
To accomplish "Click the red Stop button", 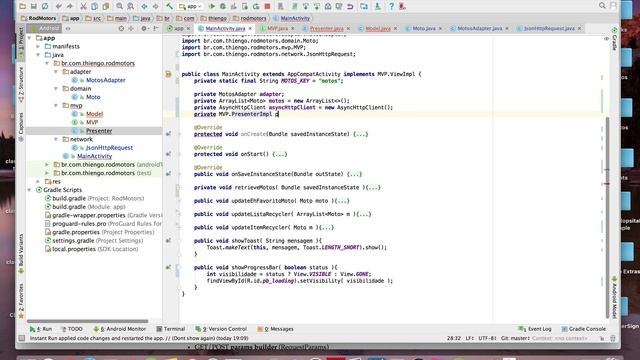I will pyautogui.click(x=267, y=6).
